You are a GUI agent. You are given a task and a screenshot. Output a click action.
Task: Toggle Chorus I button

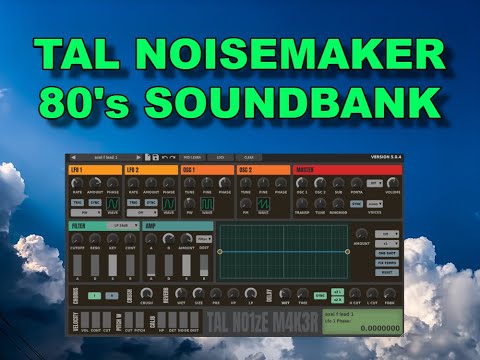(x=94, y=295)
